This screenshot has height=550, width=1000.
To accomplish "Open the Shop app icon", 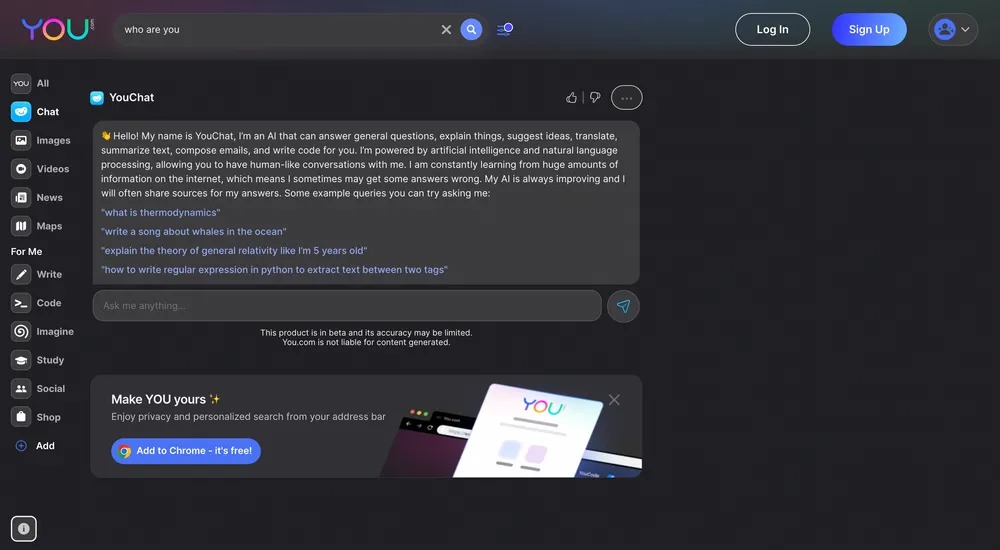I will tap(21, 417).
